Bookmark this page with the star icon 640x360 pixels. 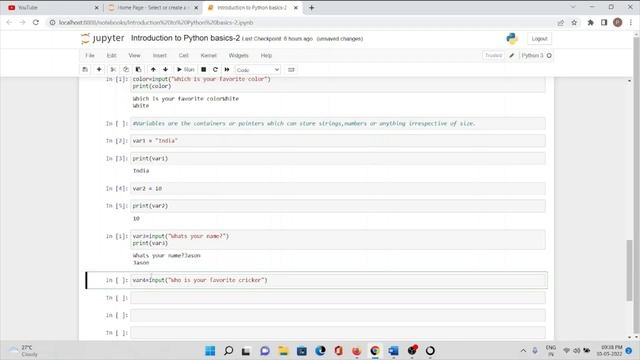574,22
